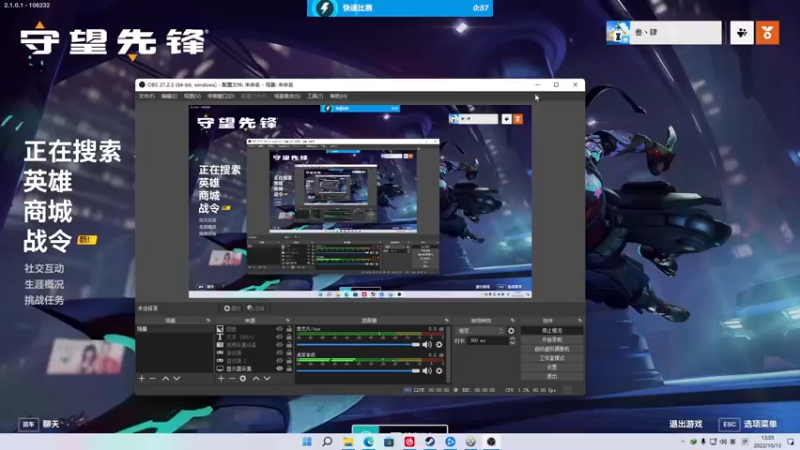Screen dimensions: 800x450
Task: Mute the 麦克风/Aux speaker icon
Action: coord(427,345)
